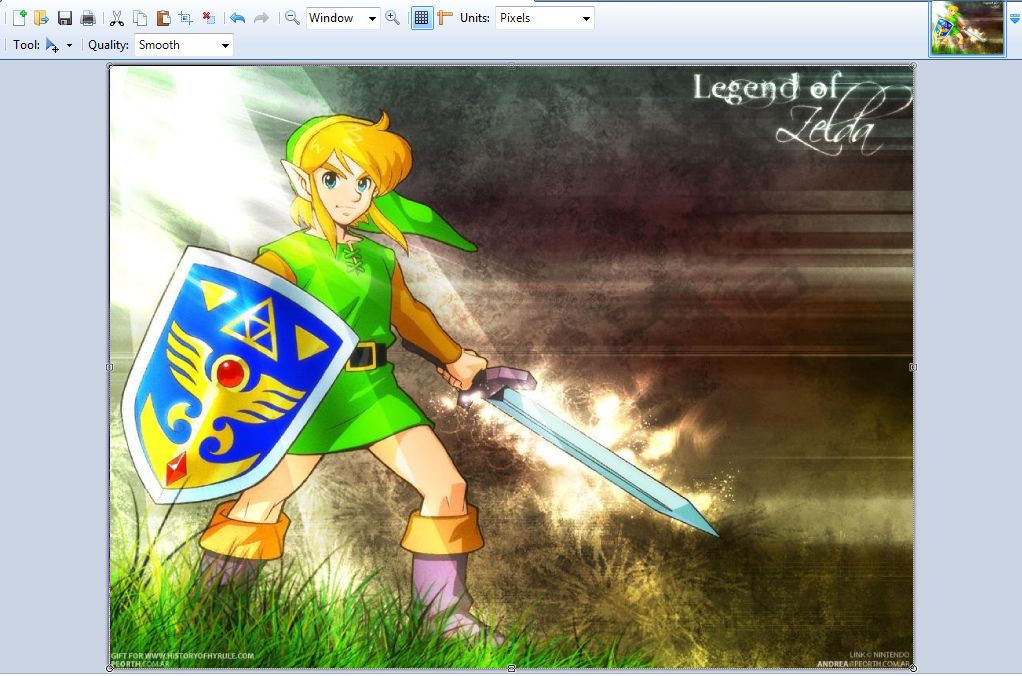This screenshot has width=1022, height=676.
Task: Open an image file using the folder icon
Action: point(41,18)
